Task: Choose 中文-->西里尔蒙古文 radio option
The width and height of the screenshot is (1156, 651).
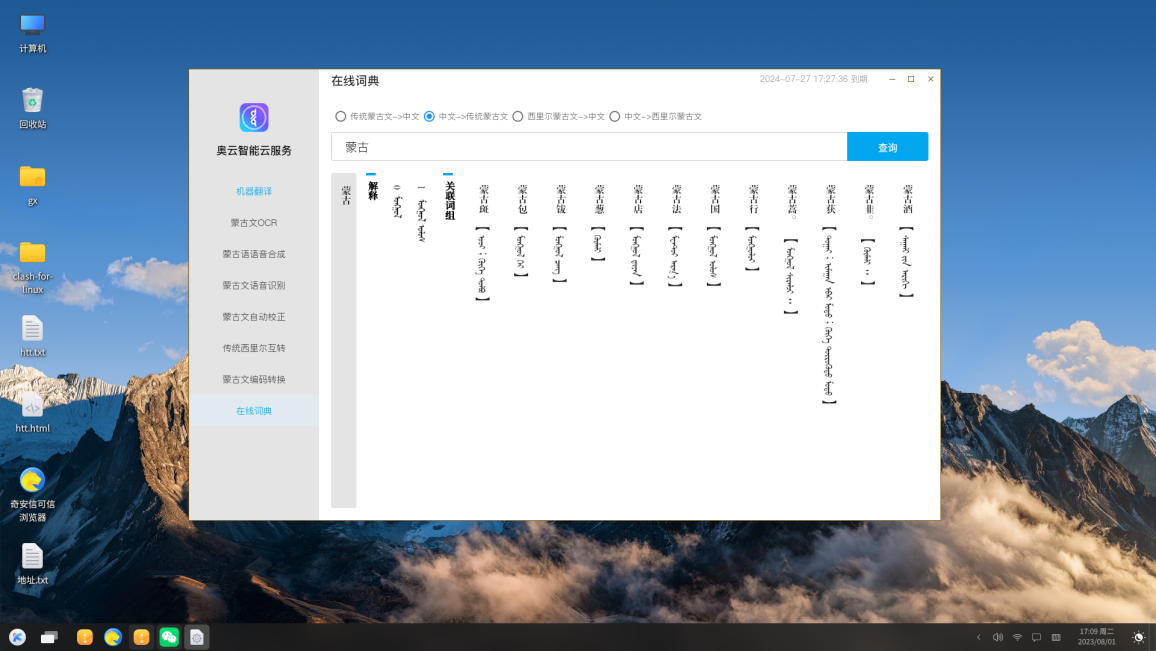Action: [615, 116]
